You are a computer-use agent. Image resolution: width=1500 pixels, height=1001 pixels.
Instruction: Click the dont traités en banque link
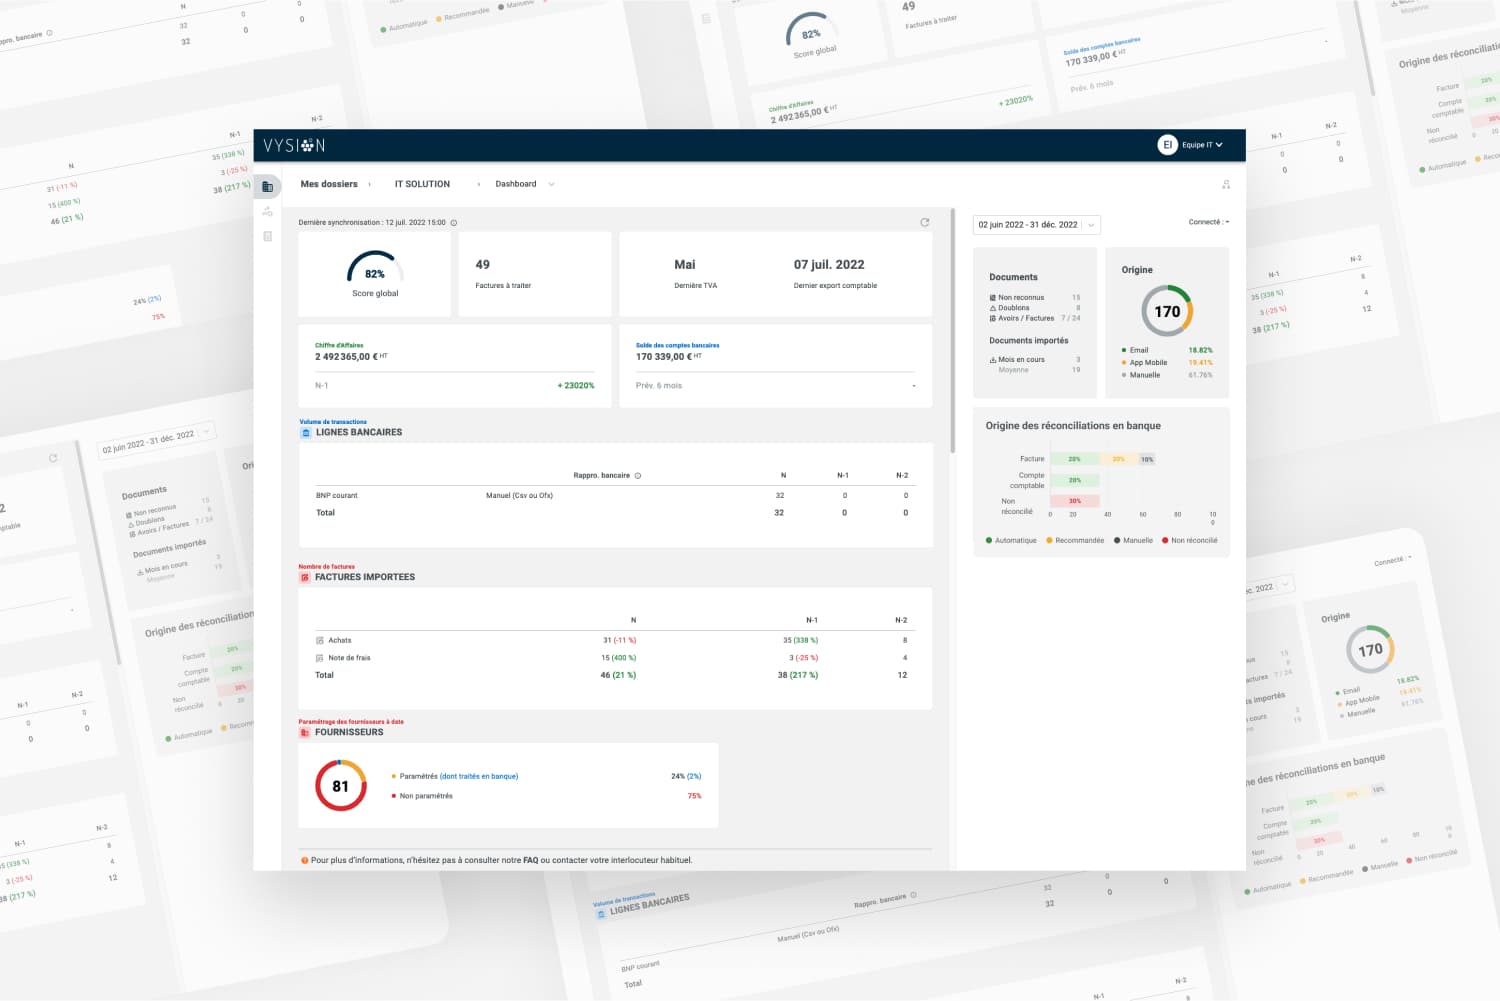479,777
